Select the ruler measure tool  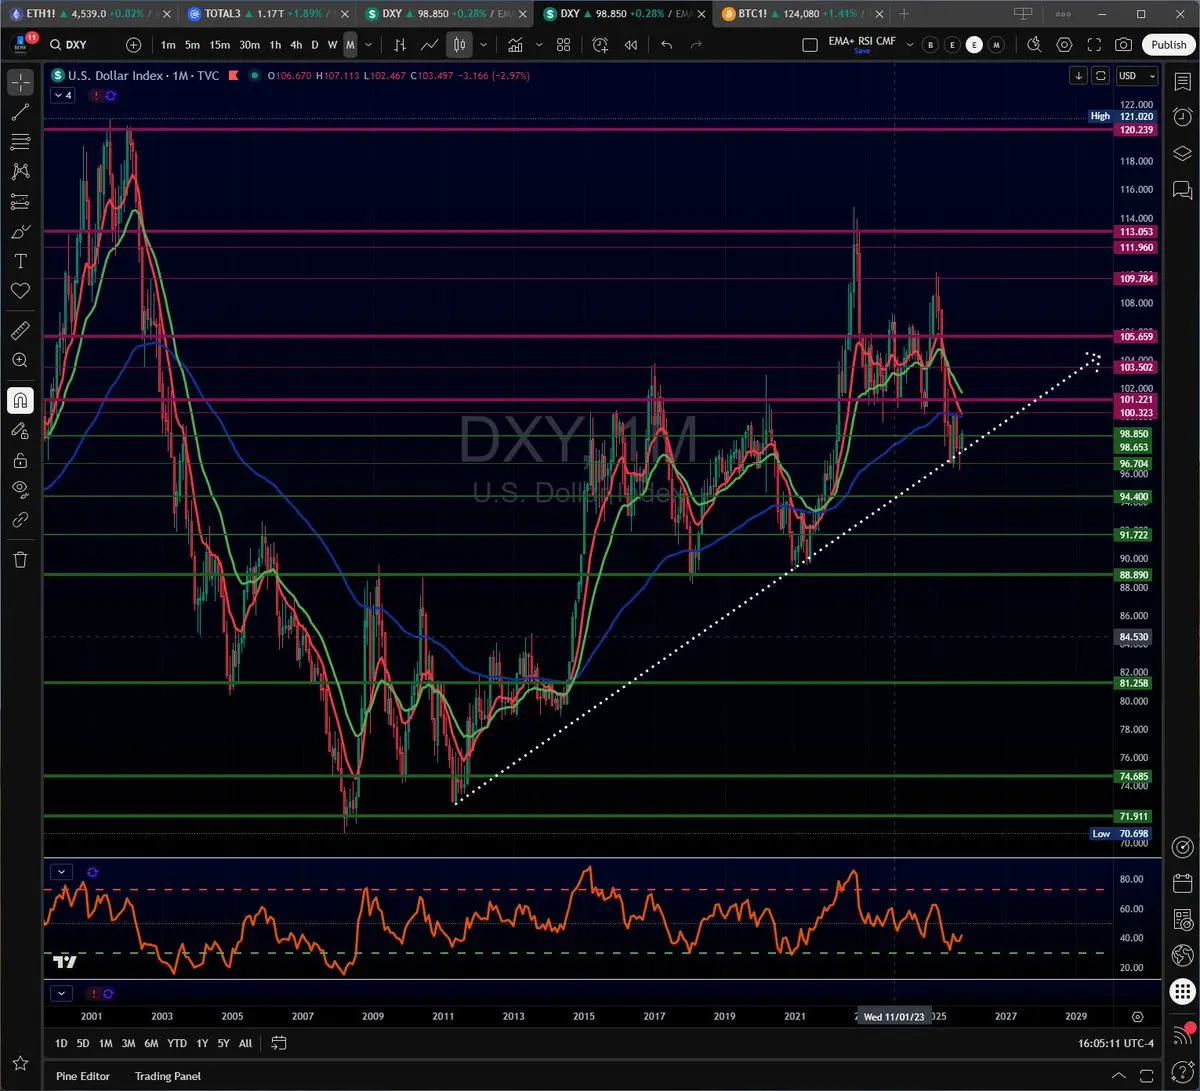pos(20,330)
